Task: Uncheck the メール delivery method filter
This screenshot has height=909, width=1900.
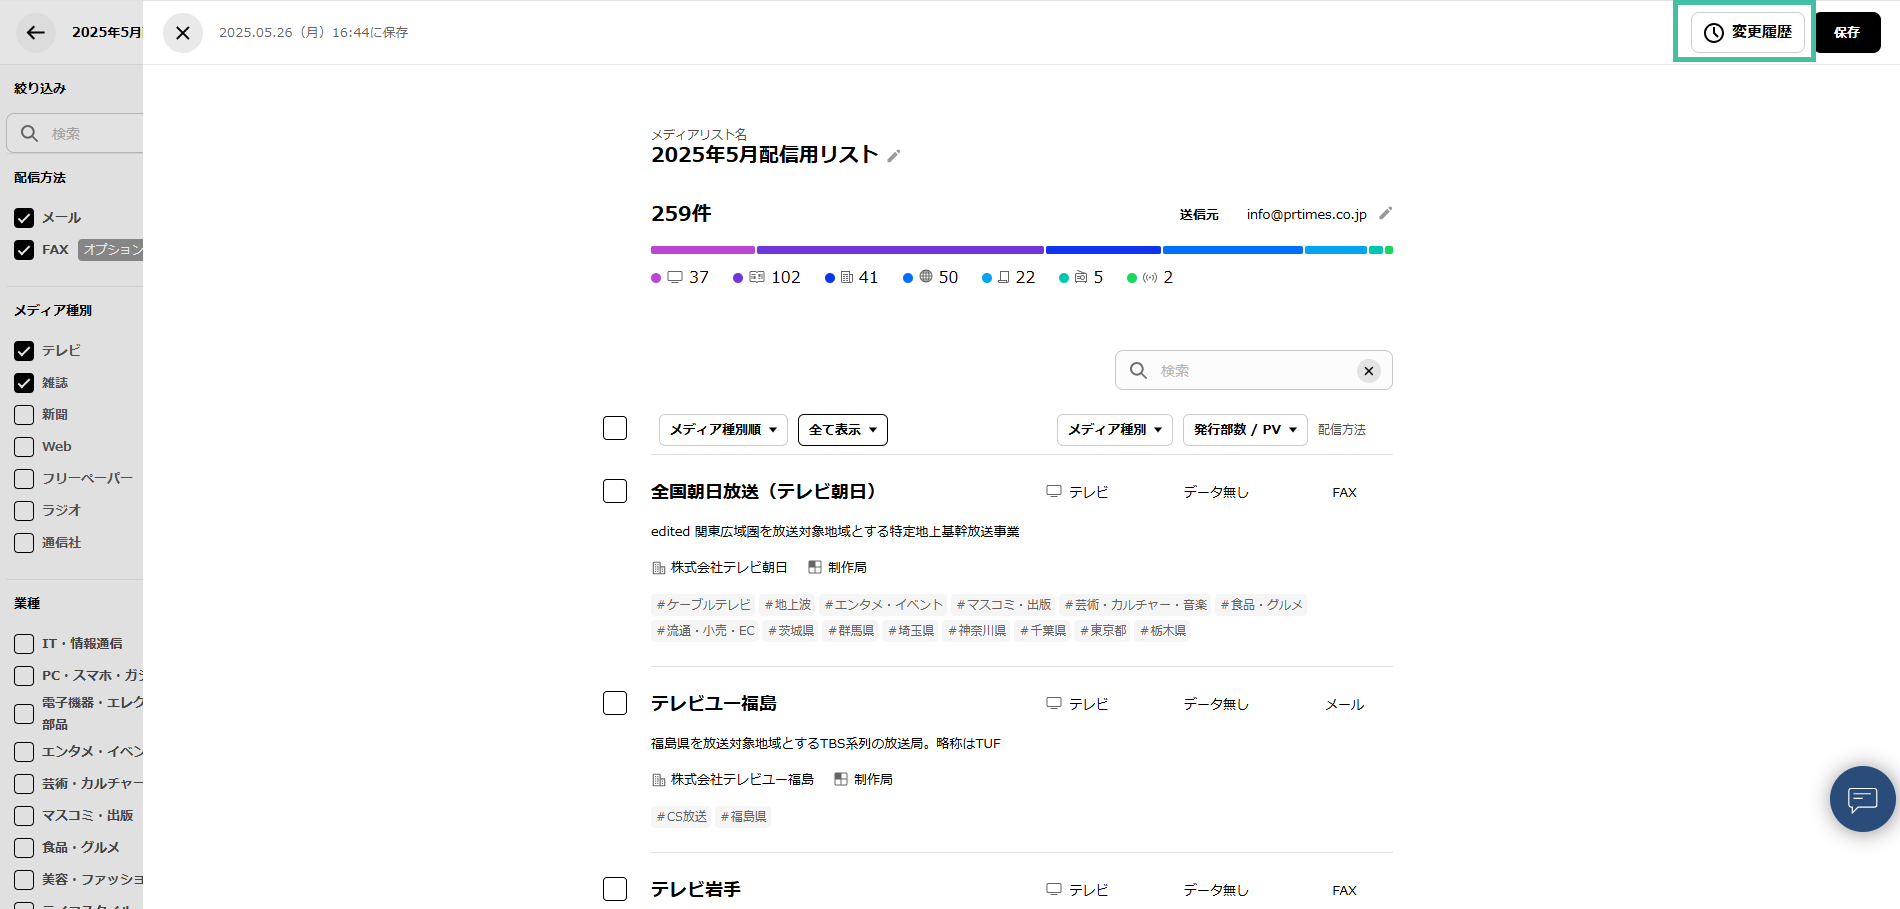Action: 24,218
